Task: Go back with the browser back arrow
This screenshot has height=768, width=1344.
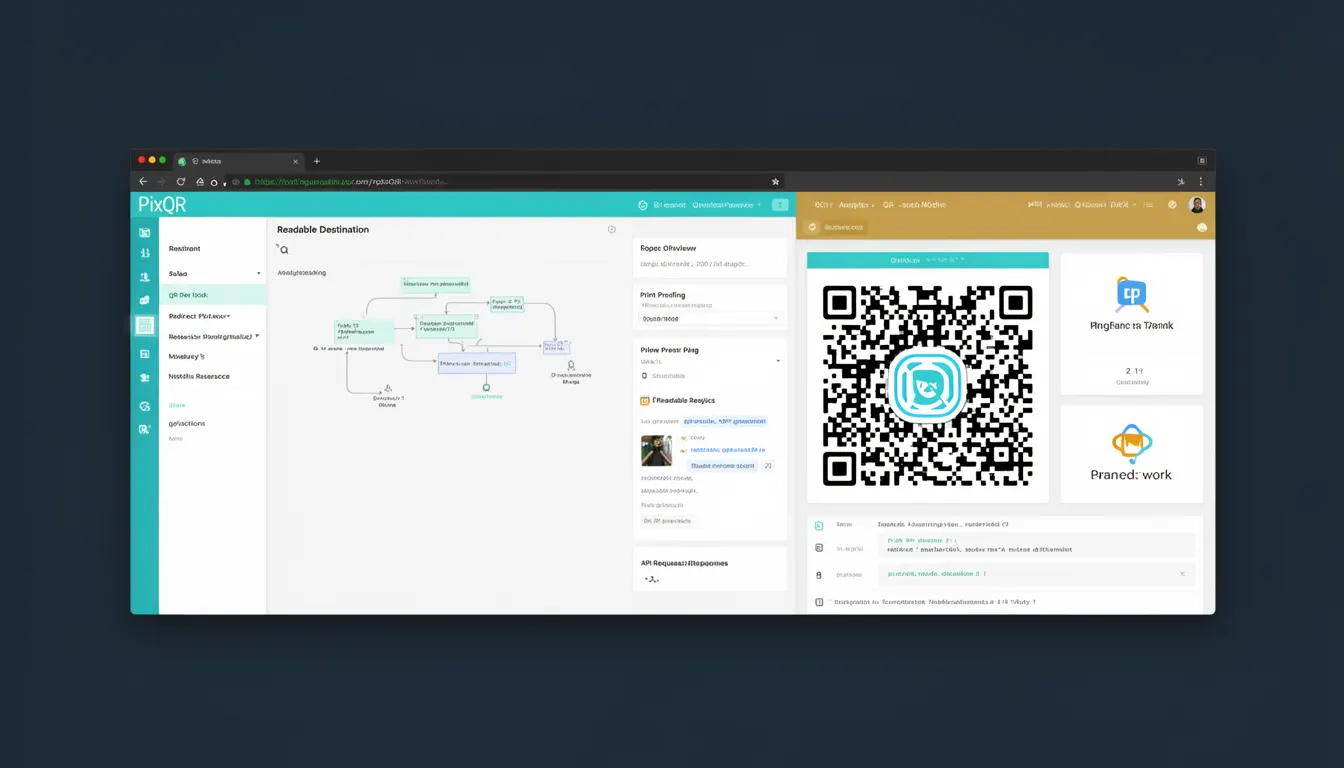Action: pyautogui.click(x=143, y=182)
